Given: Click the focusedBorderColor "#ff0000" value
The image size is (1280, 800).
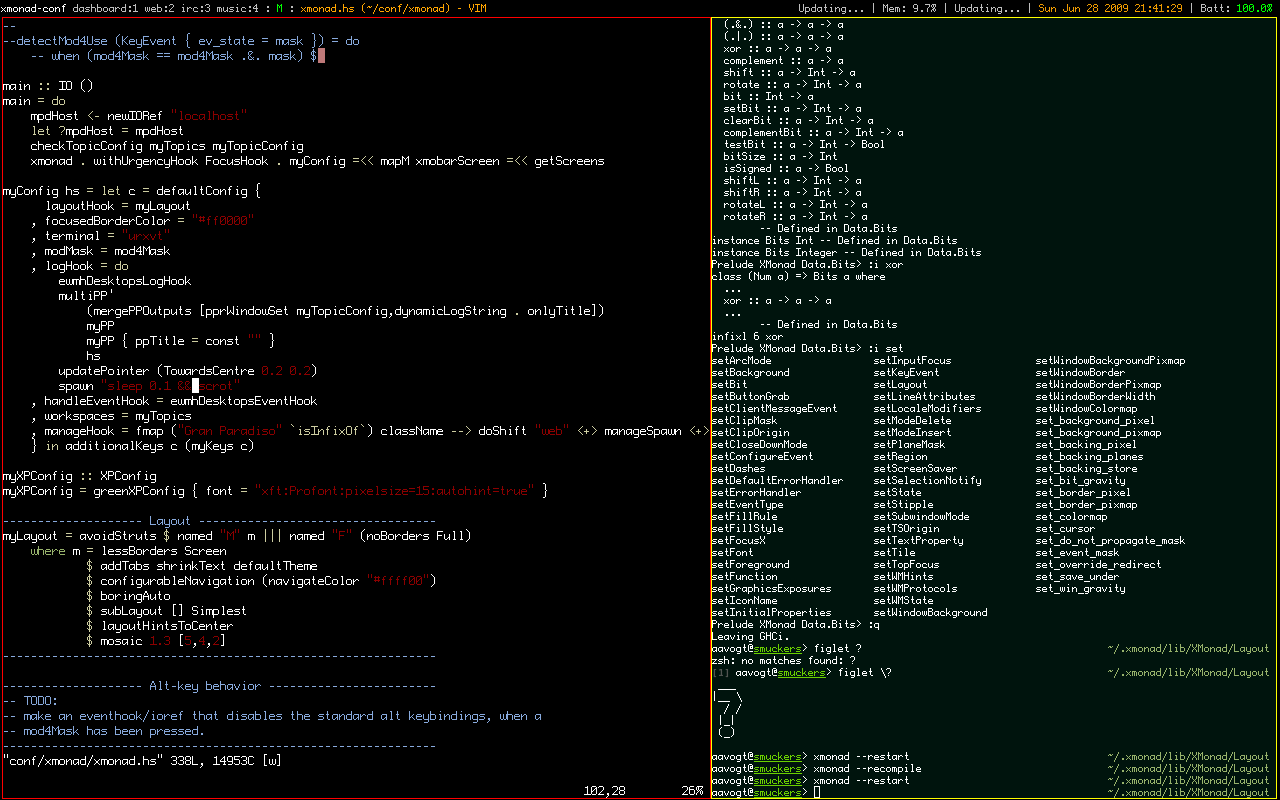Looking at the screenshot, I should point(224,221).
